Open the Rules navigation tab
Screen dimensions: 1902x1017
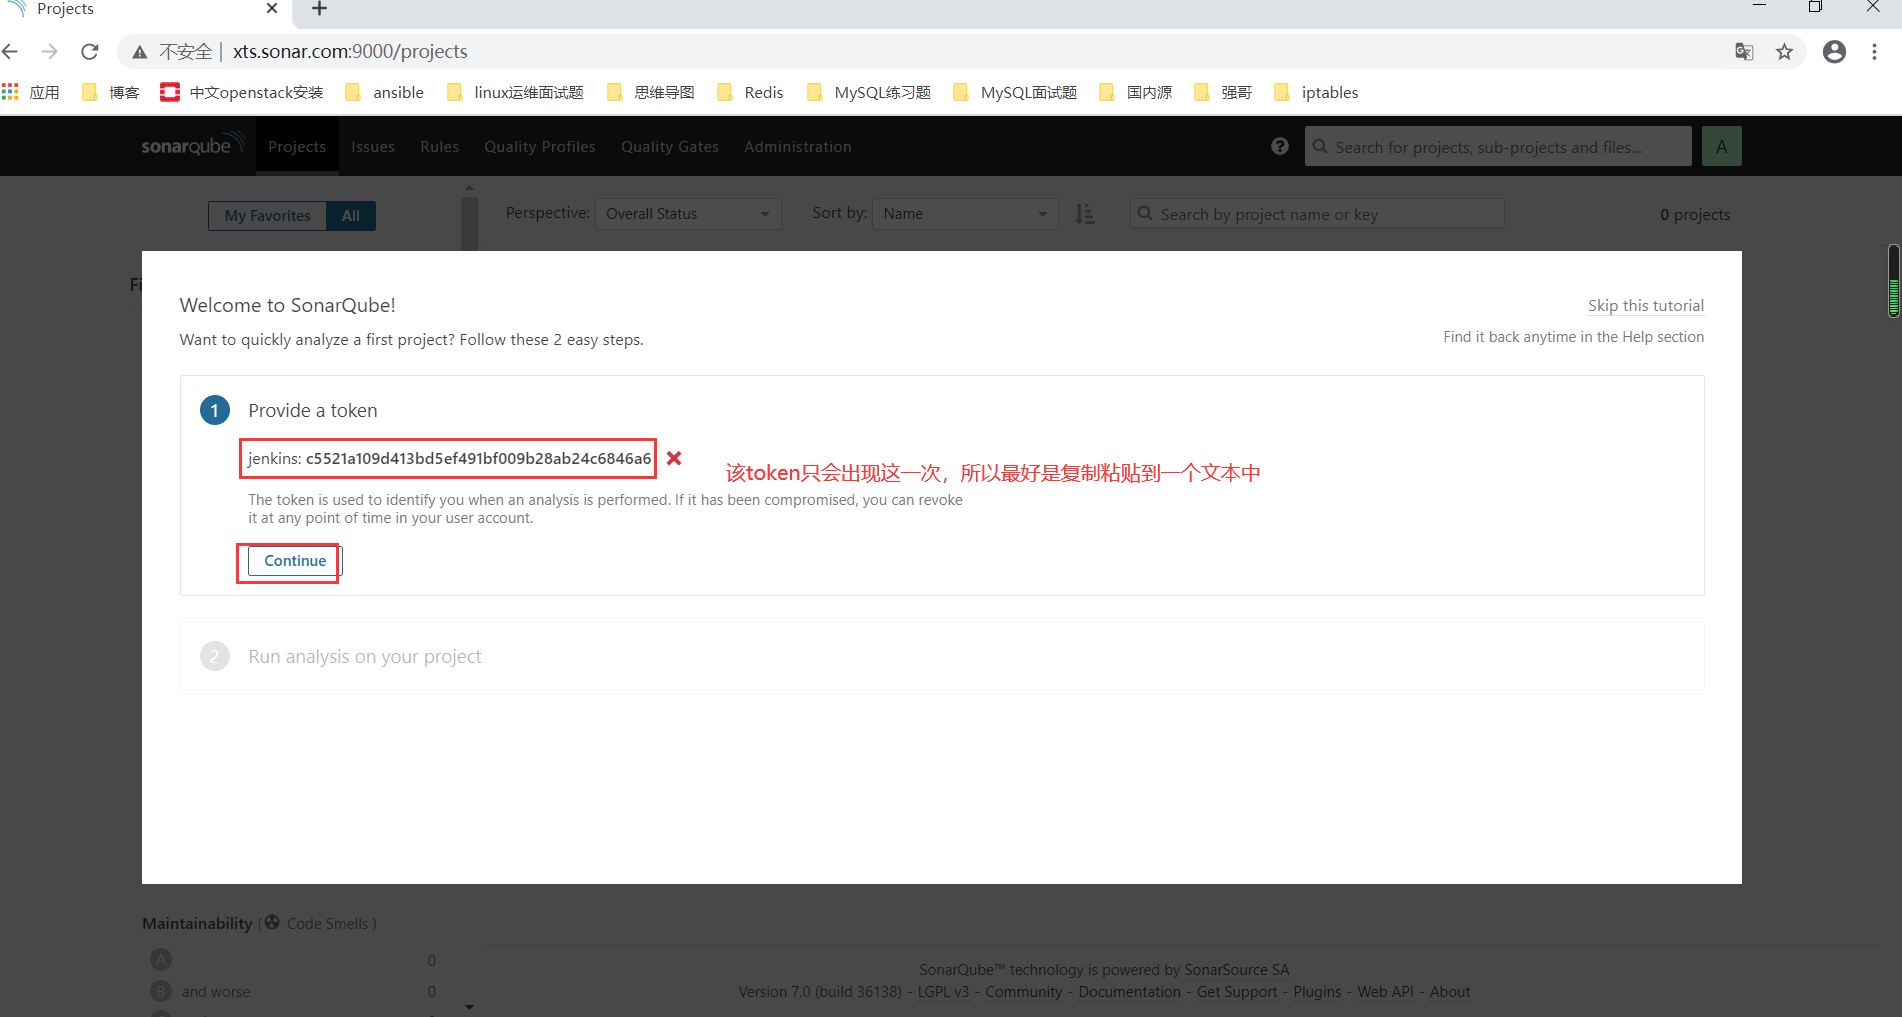[440, 146]
